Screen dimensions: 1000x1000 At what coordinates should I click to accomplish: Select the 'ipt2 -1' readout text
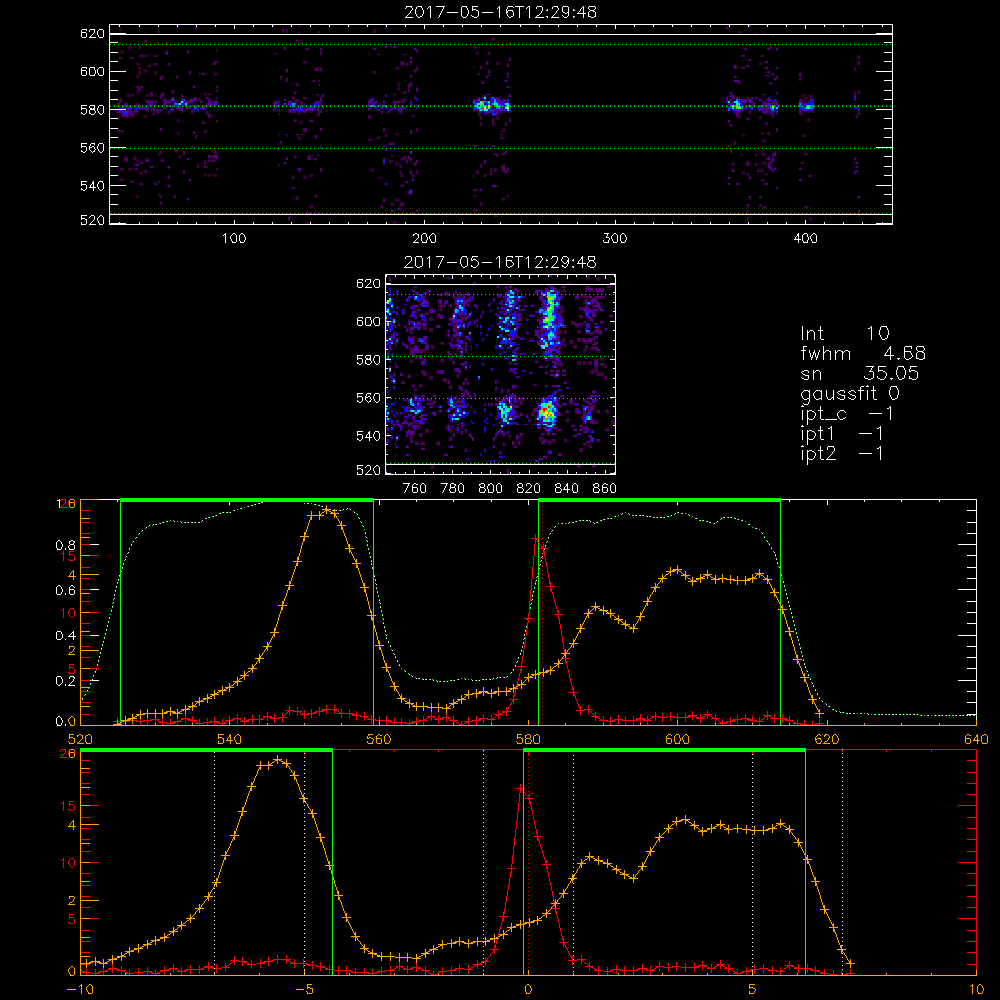coord(842,453)
